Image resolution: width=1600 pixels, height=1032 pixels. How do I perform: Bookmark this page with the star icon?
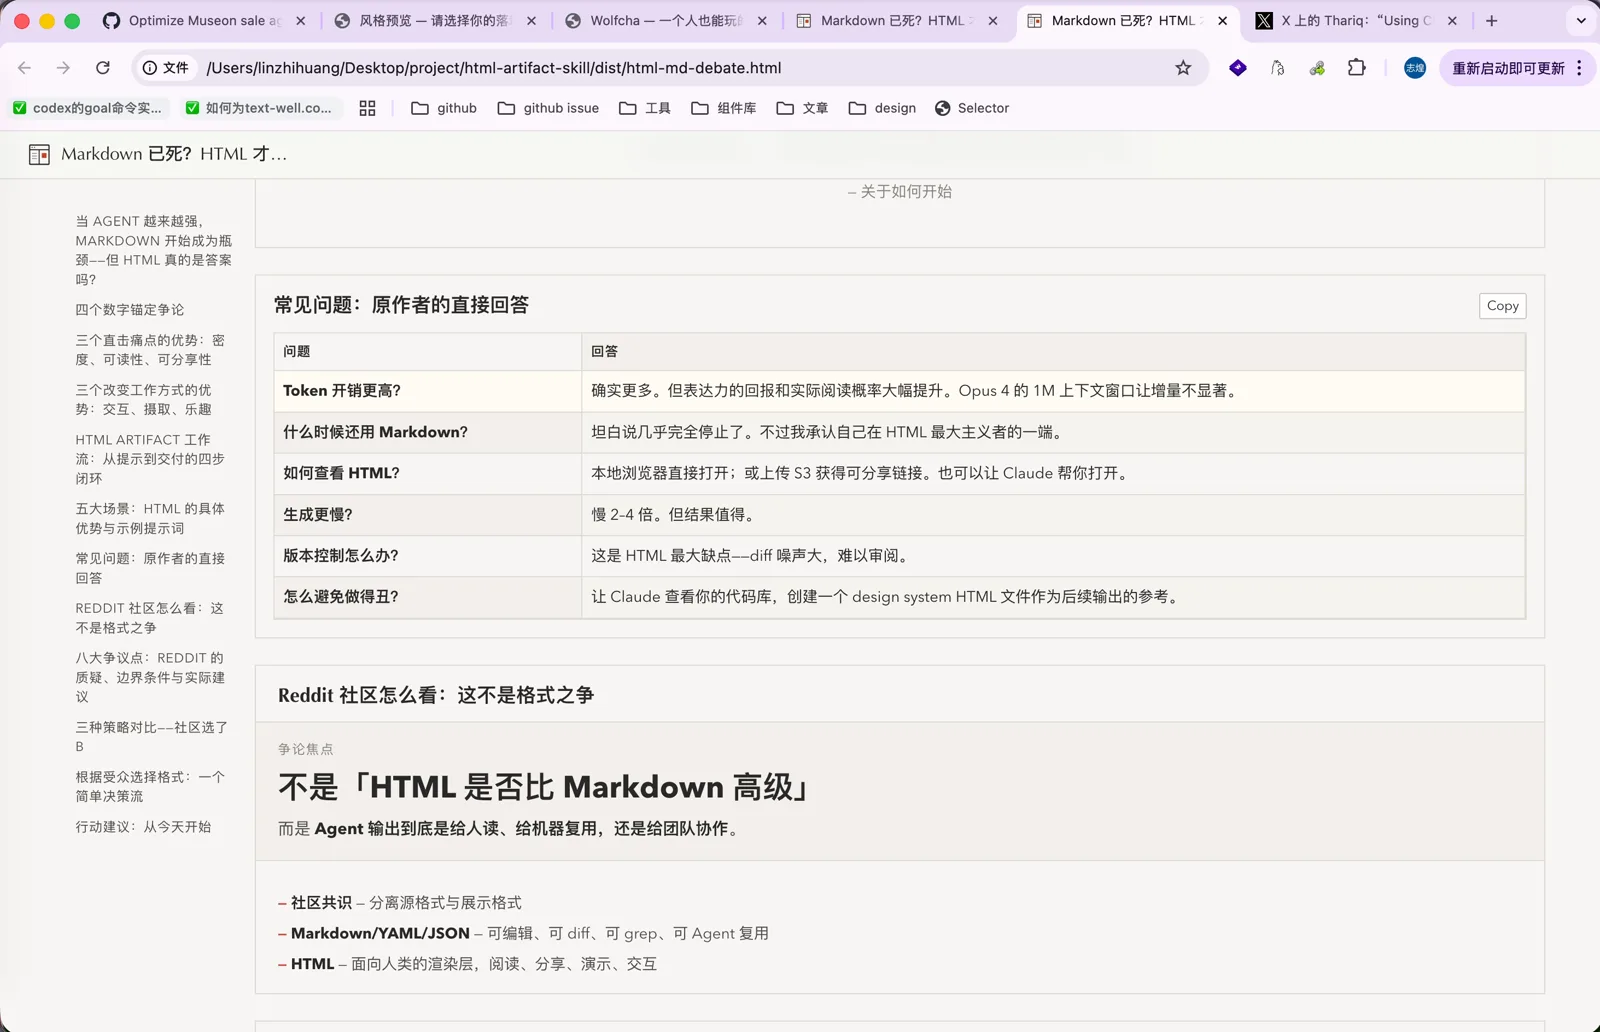(x=1183, y=68)
